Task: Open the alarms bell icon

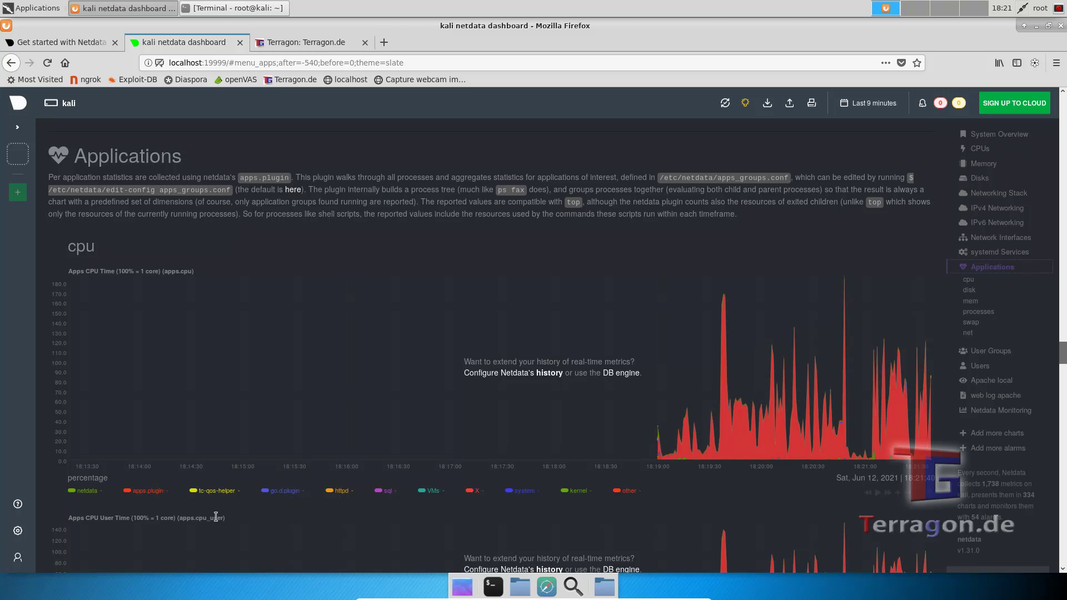Action: tap(922, 103)
